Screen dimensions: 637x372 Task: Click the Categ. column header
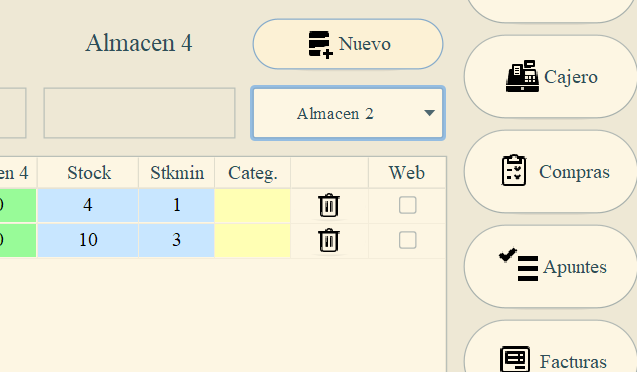(x=253, y=173)
